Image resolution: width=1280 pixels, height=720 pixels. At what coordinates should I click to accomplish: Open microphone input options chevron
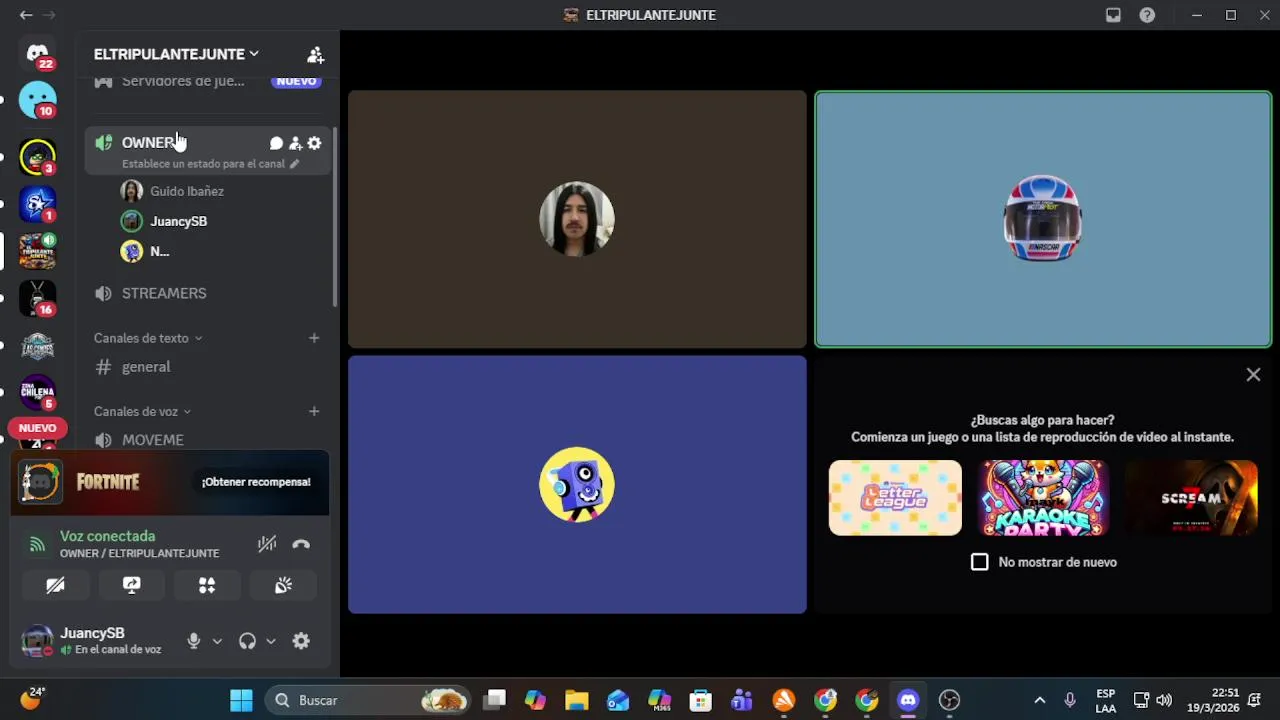click(217, 641)
